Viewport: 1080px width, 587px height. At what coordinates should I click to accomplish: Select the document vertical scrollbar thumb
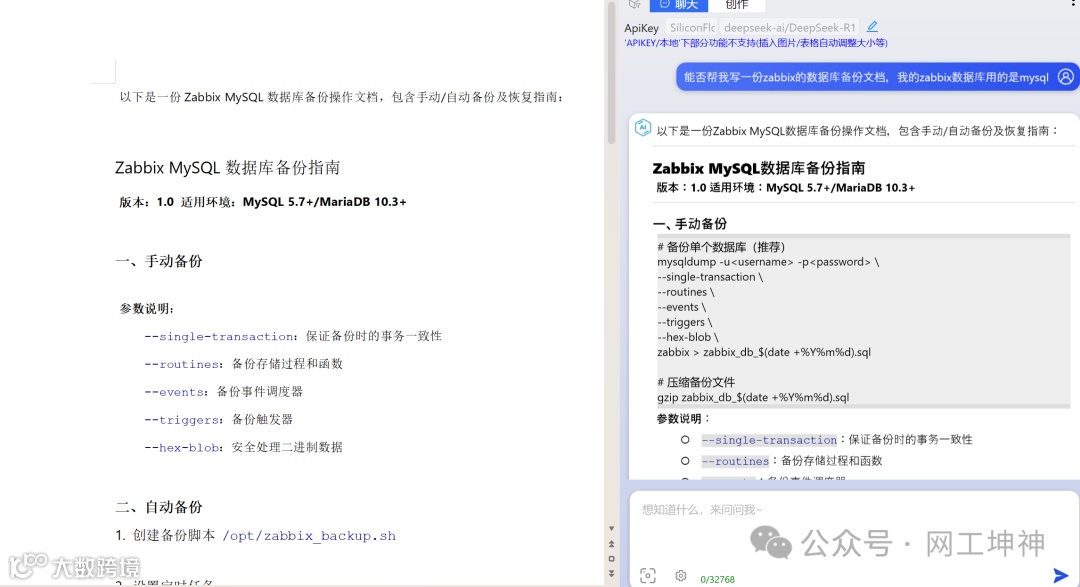(x=611, y=72)
